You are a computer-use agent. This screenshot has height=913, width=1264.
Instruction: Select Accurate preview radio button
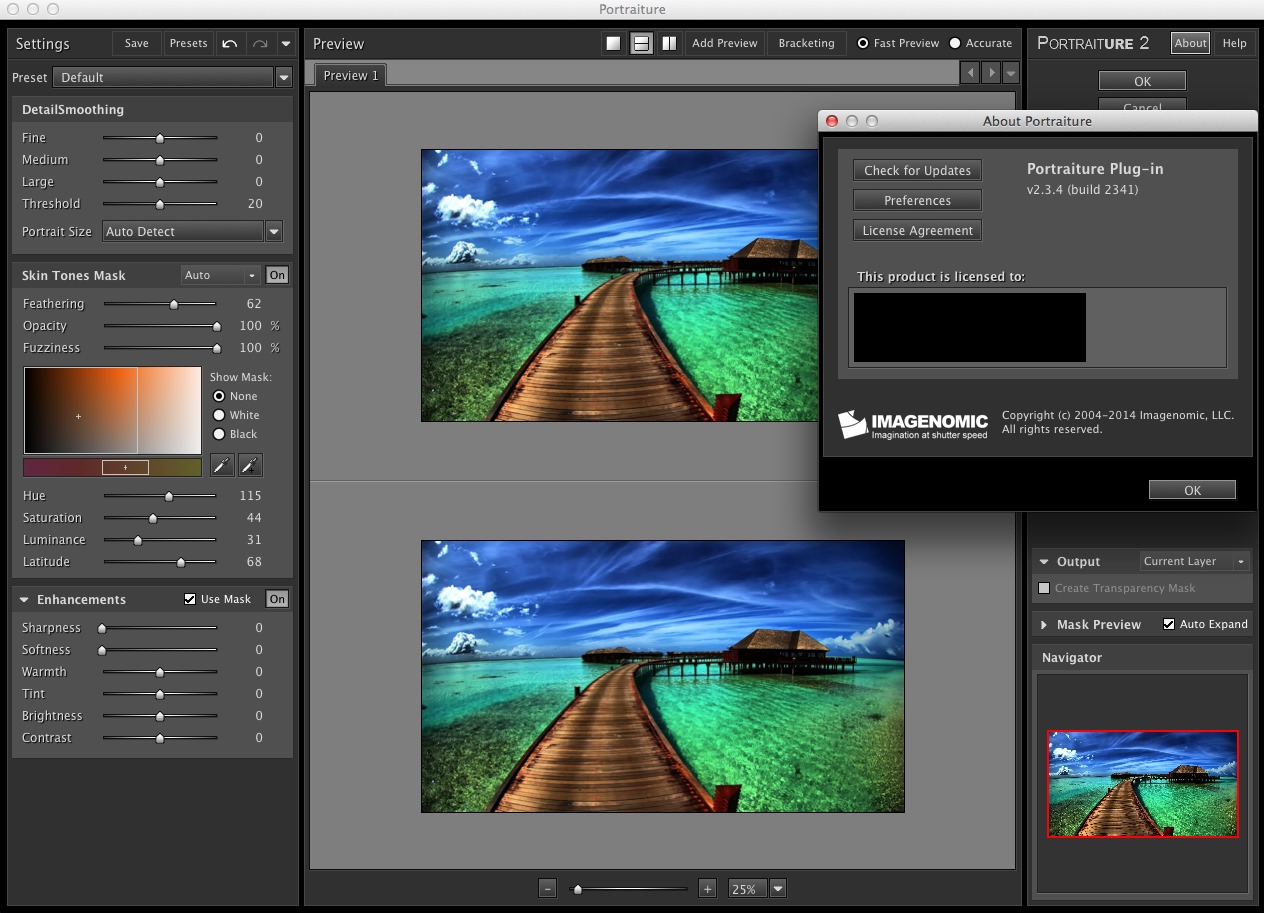click(955, 43)
